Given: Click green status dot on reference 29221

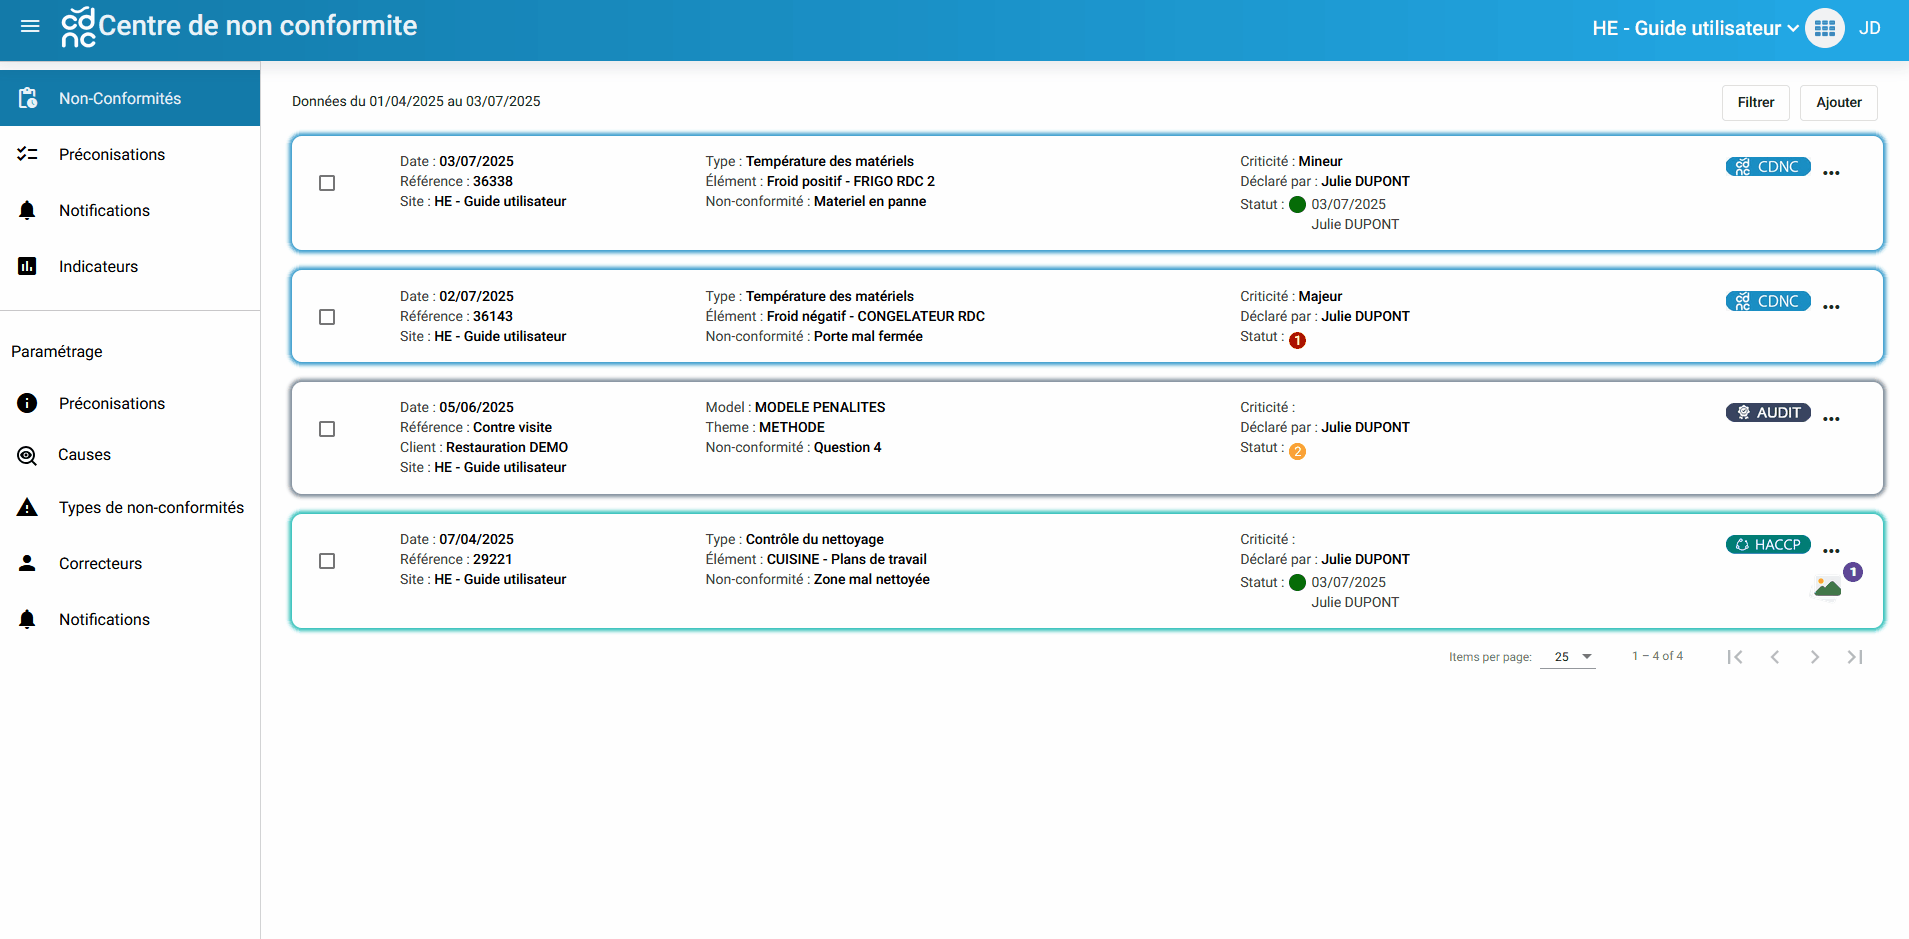Looking at the screenshot, I should [x=1298, y=582].
